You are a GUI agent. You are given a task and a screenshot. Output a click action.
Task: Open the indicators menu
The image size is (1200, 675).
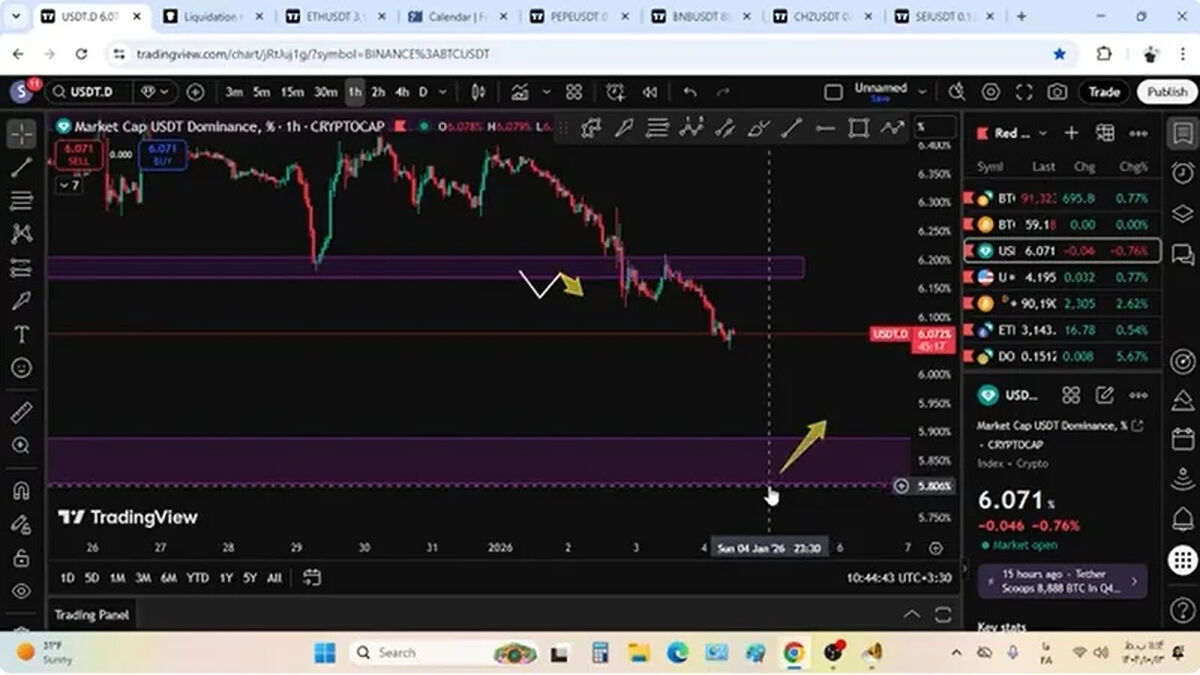(520, 92)
